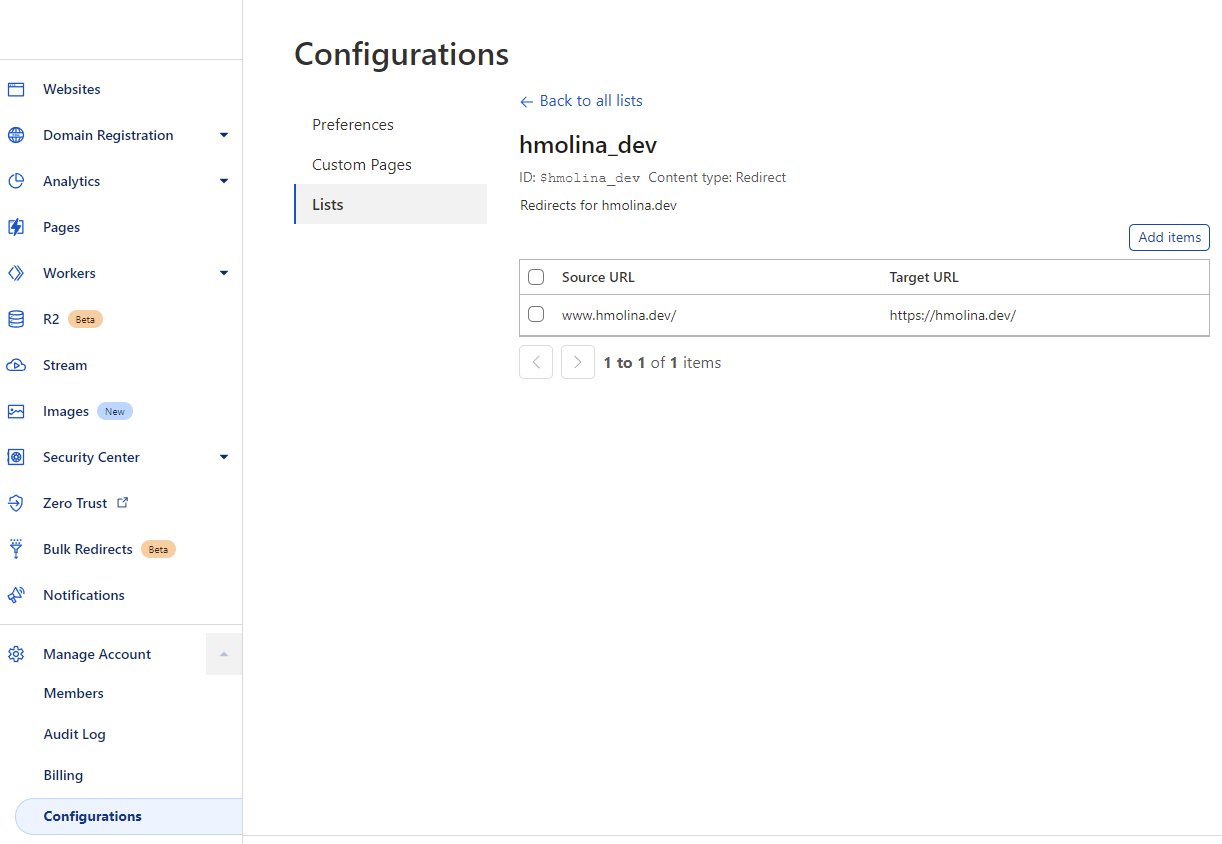This screenshot has width=1222, height=844.
Task: Click the Pages lightning bolt icon
Action: (x=16, y=227)
